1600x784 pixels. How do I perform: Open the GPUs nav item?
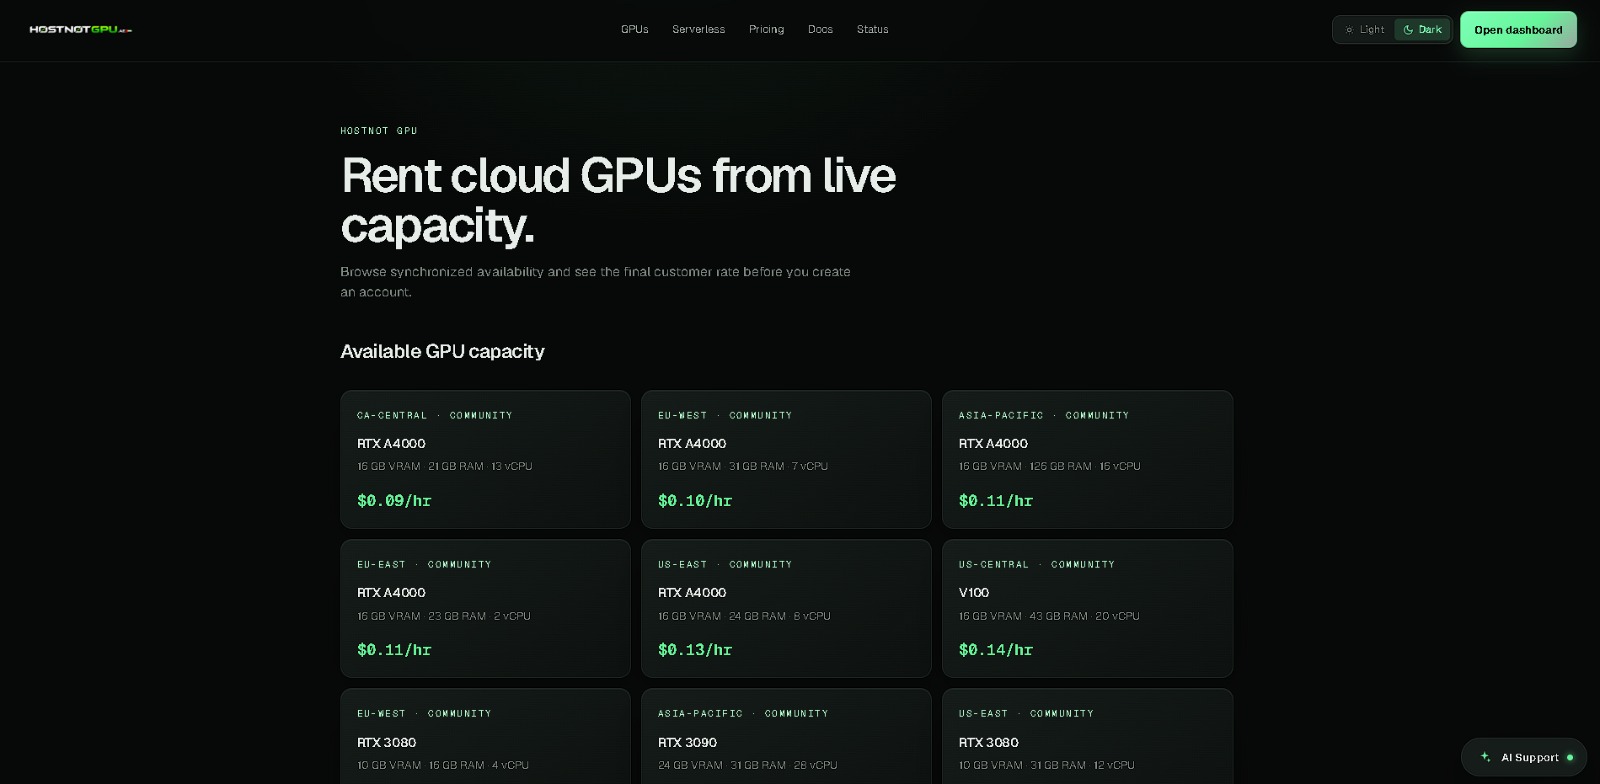[634, 30]
